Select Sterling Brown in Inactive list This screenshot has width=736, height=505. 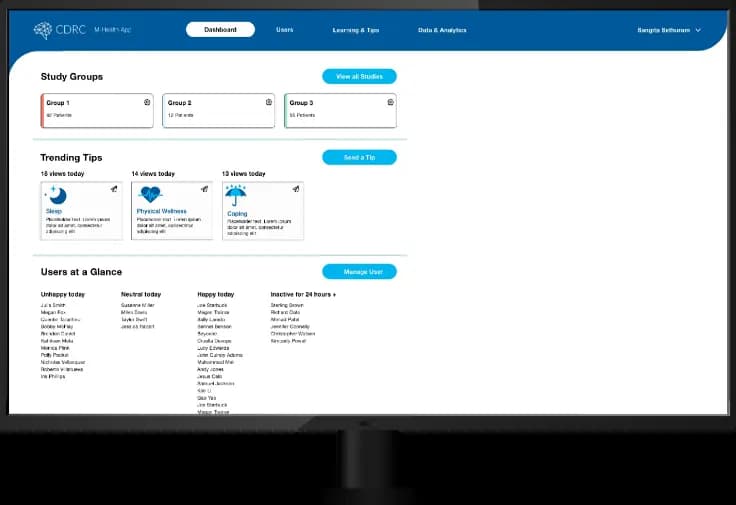287,305
